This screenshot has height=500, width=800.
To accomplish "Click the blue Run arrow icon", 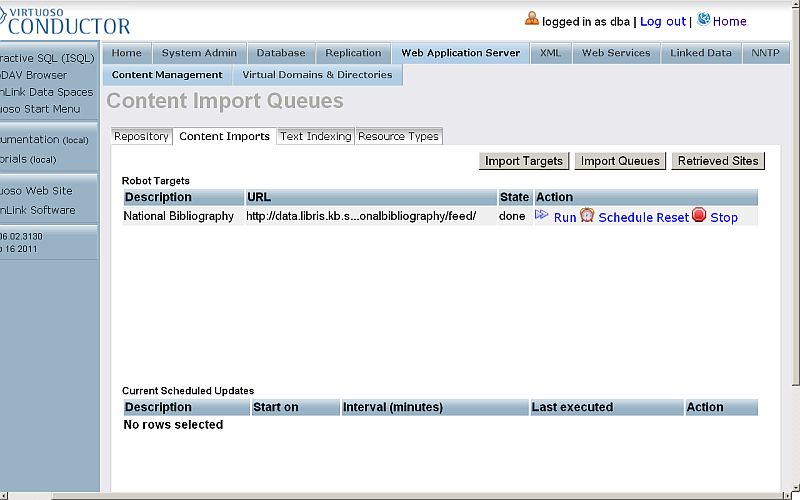I will coord(542,215).
